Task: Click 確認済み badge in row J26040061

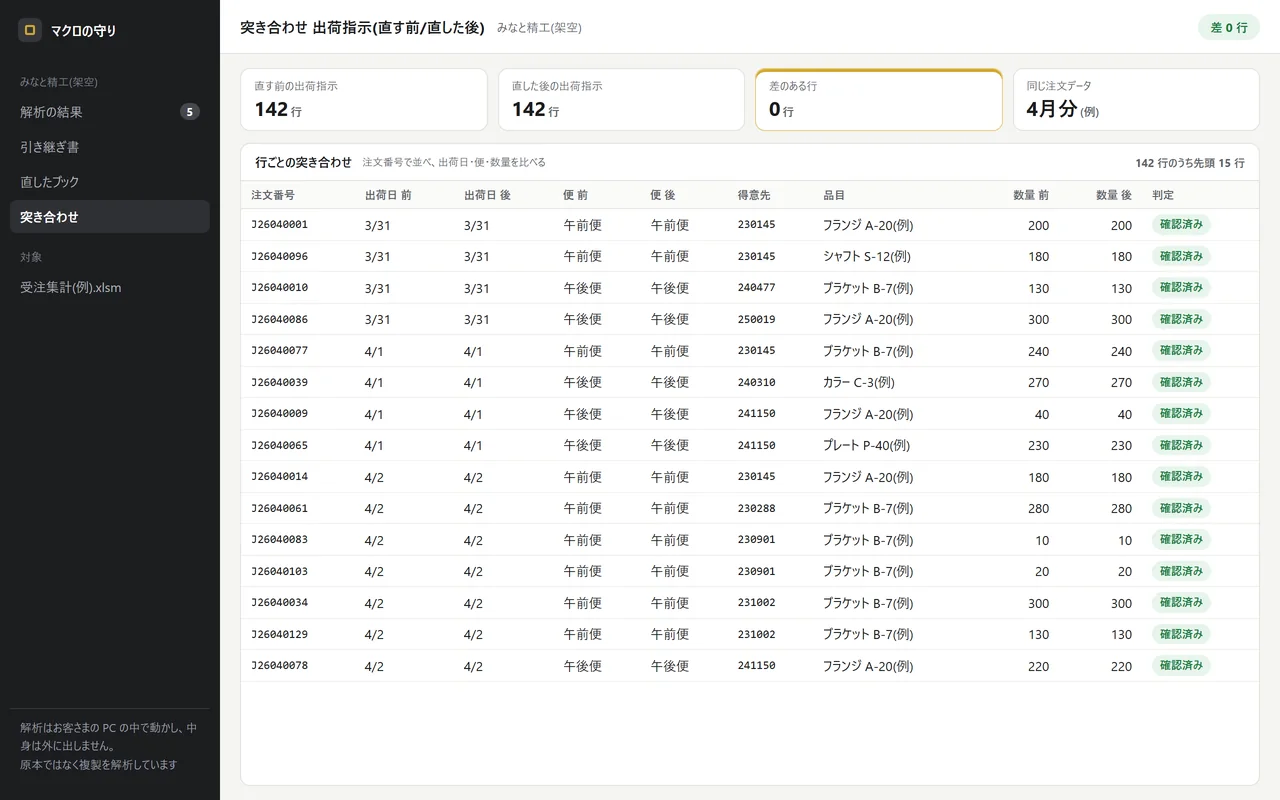Action: 1181,508
